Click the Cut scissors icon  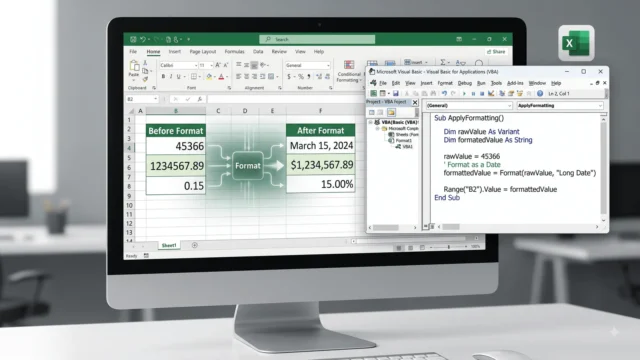[145, 63]
